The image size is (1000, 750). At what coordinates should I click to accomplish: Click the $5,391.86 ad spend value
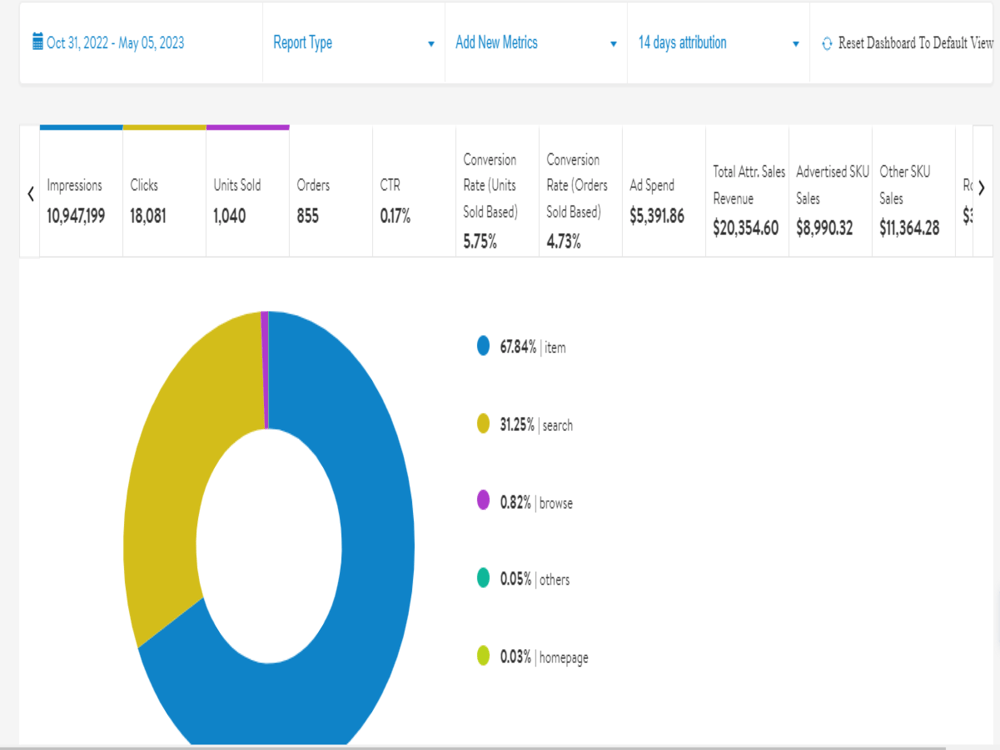point(657,216)
